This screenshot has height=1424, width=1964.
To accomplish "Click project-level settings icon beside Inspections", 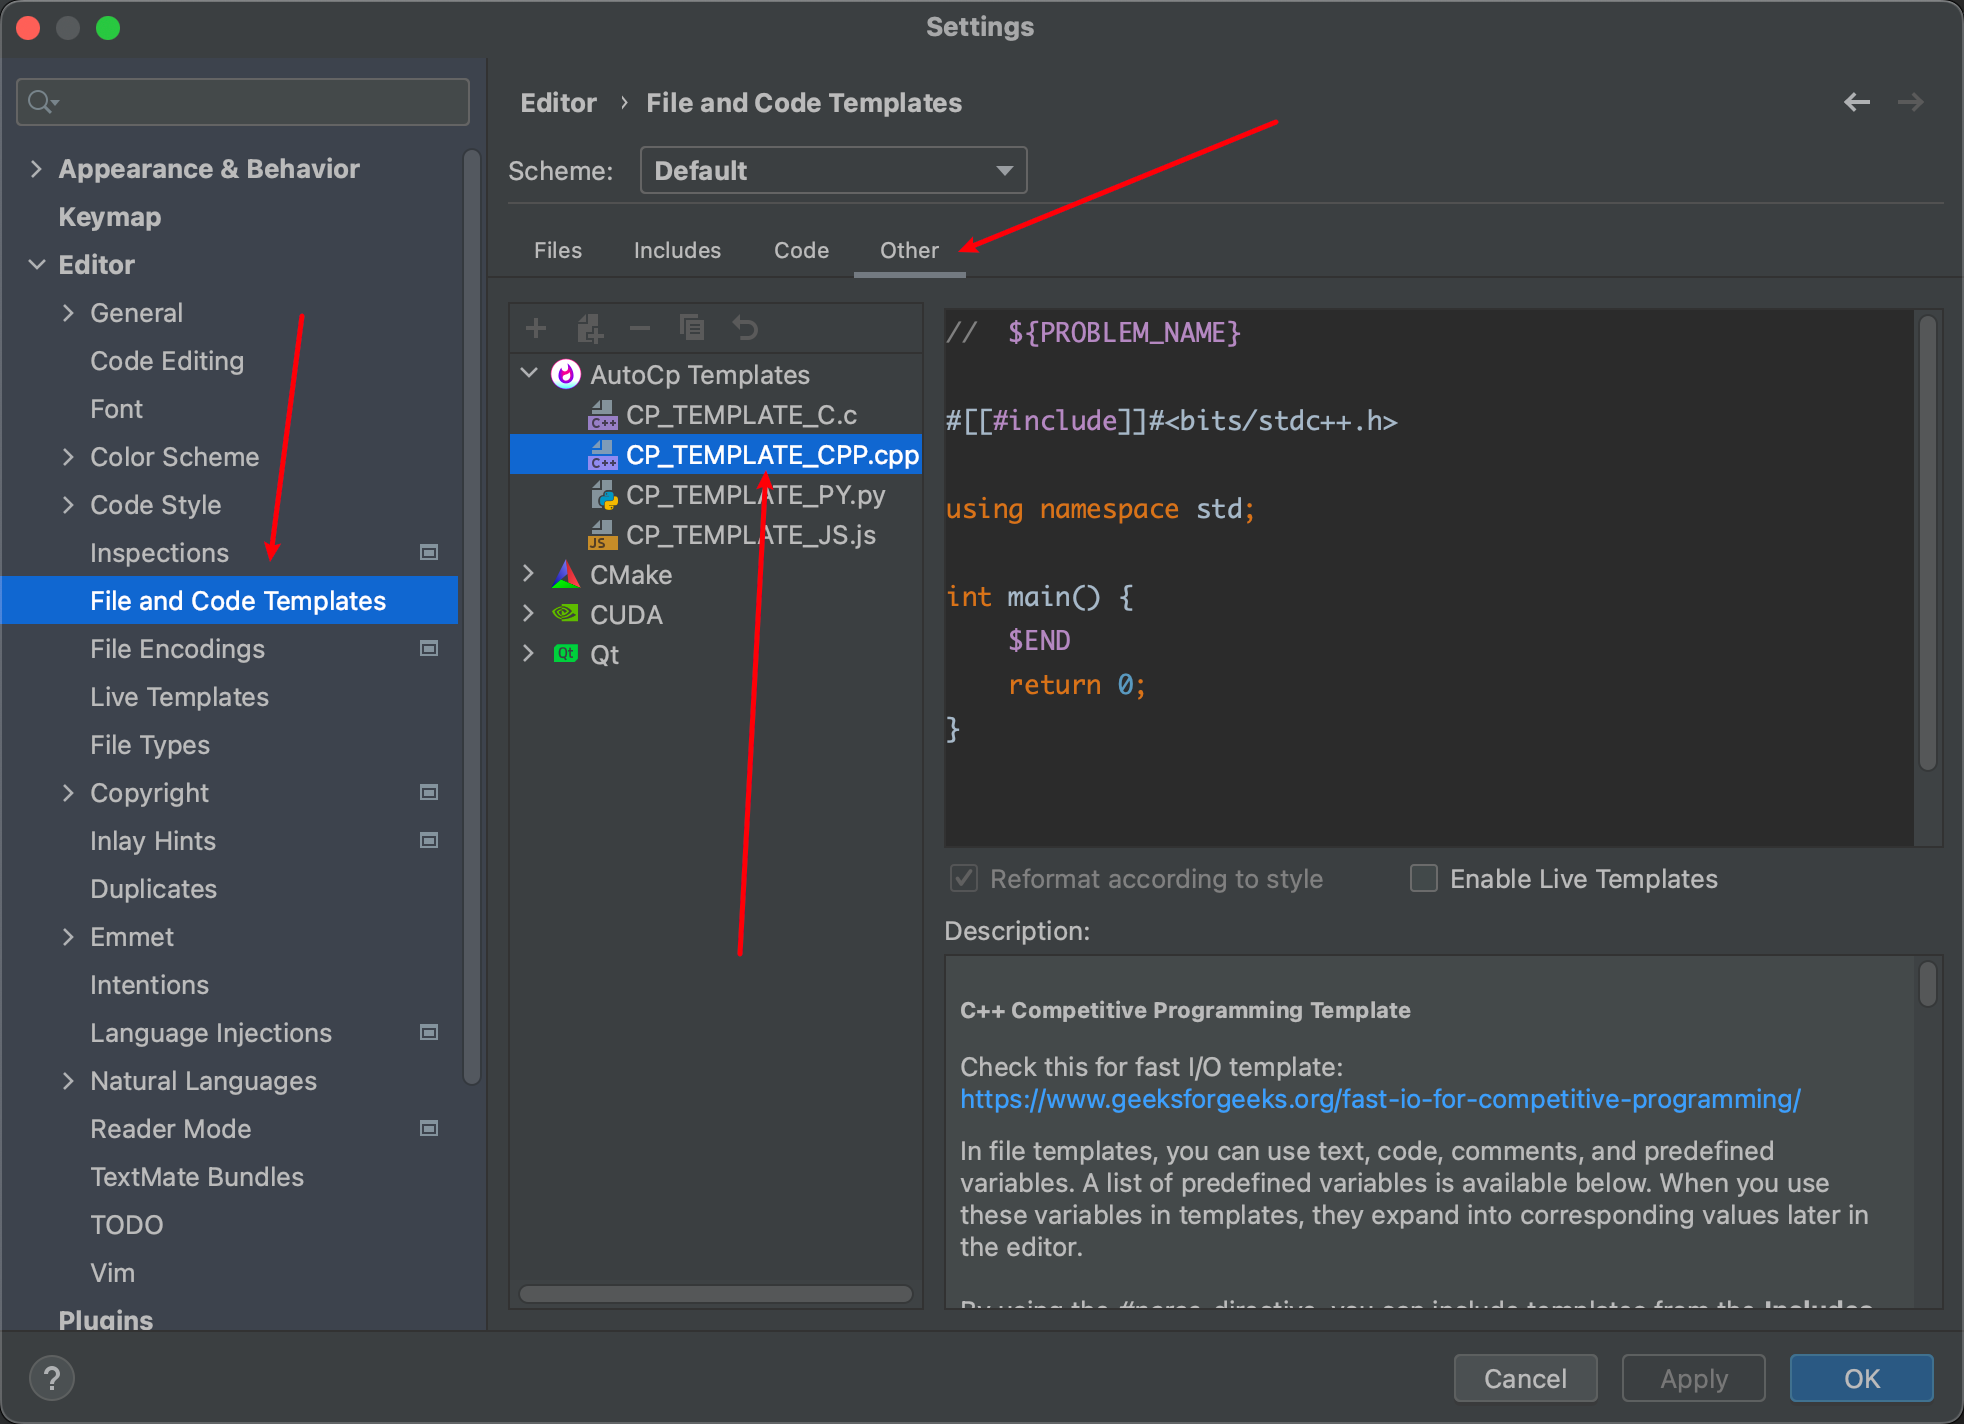I will point(429,552).
